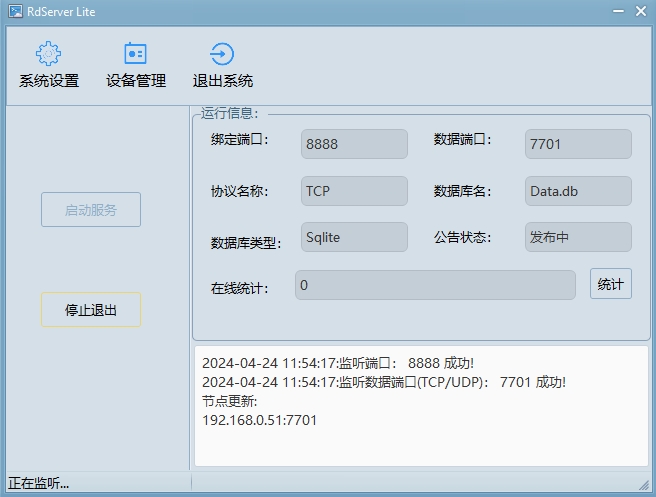This screenshot has width=656, height=497.
Task: Click the 统计 button
Action: pos(610,284)
